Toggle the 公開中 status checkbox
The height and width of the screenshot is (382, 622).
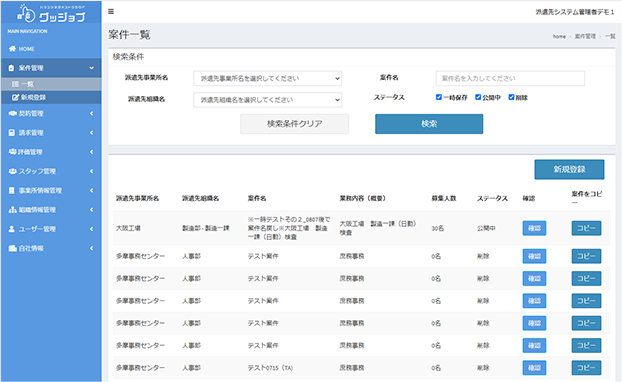pyautogui.click(x=478, y=97)
